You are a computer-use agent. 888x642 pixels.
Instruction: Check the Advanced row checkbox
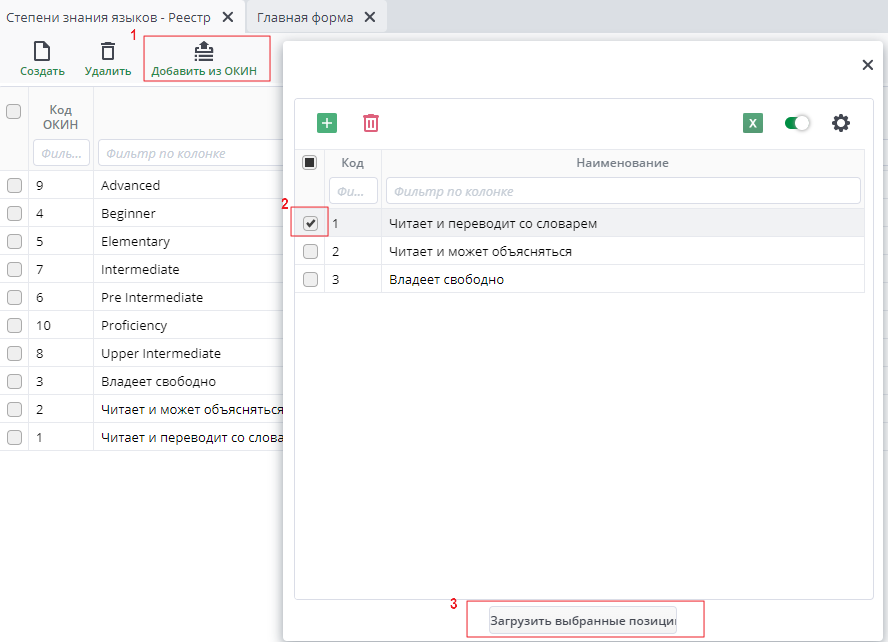point(14,185)
